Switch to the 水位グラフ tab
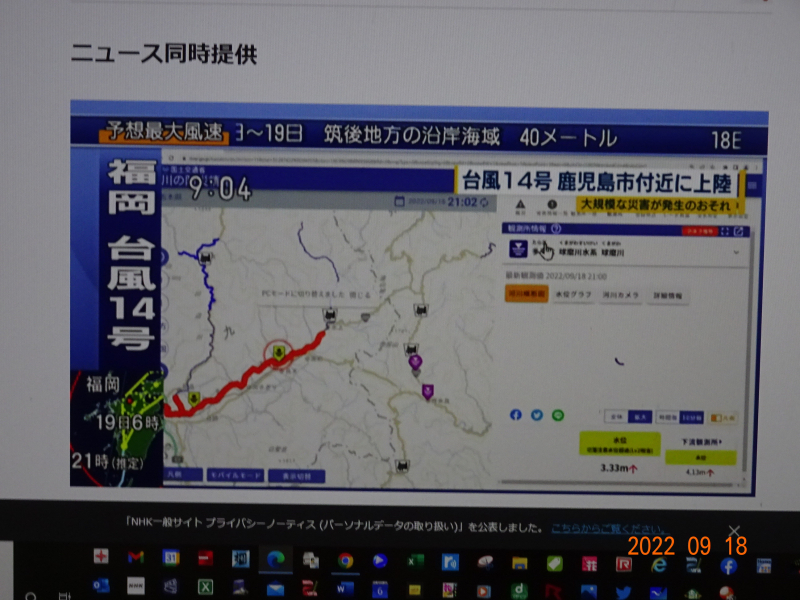 (x=573, y=295)
